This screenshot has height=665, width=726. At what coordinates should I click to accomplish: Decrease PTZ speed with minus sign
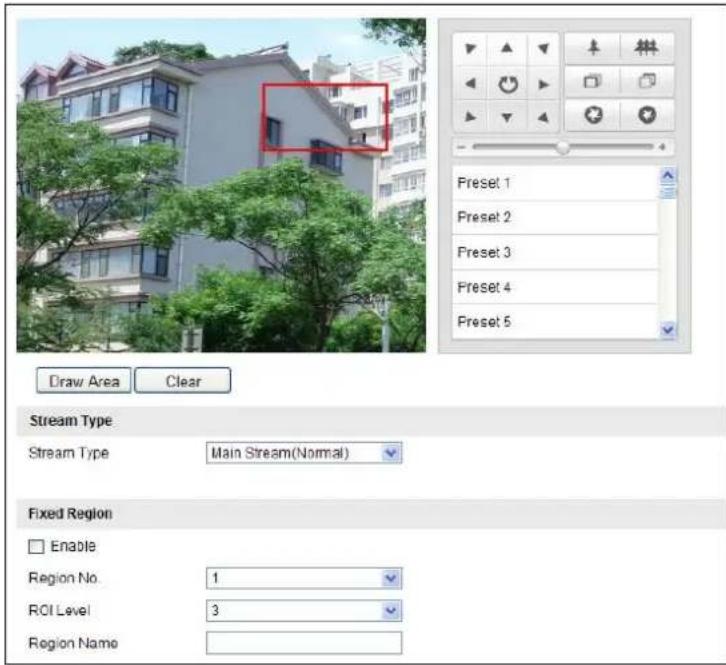[x=461, y=147]
